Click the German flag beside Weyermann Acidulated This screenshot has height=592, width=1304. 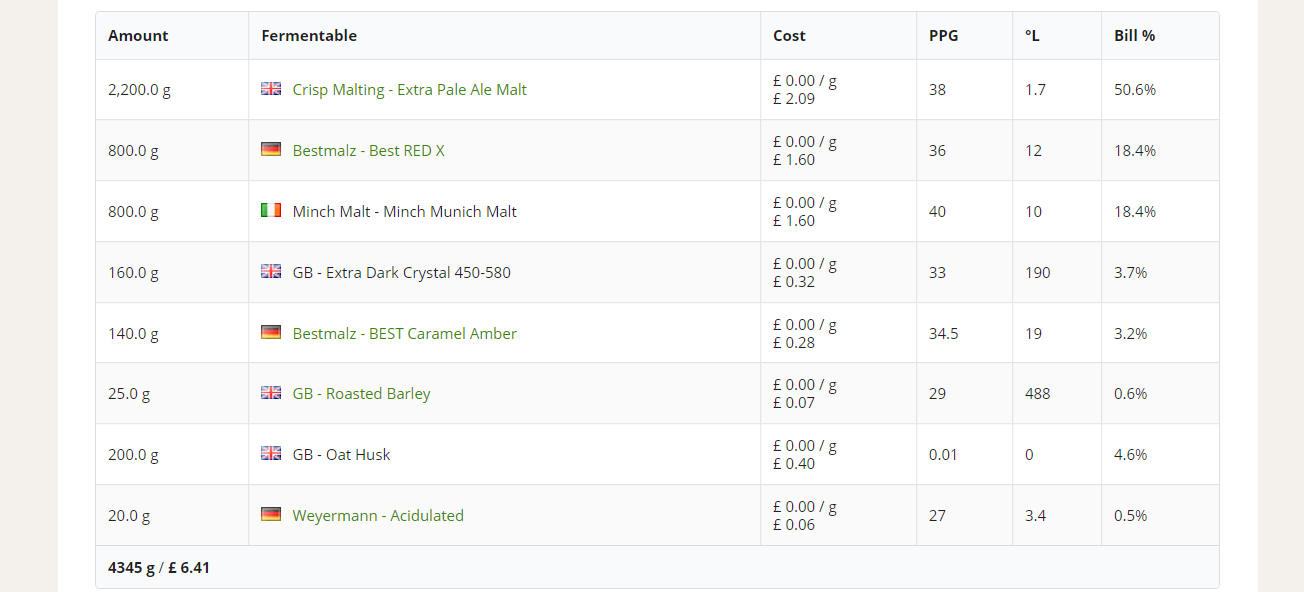271,515
